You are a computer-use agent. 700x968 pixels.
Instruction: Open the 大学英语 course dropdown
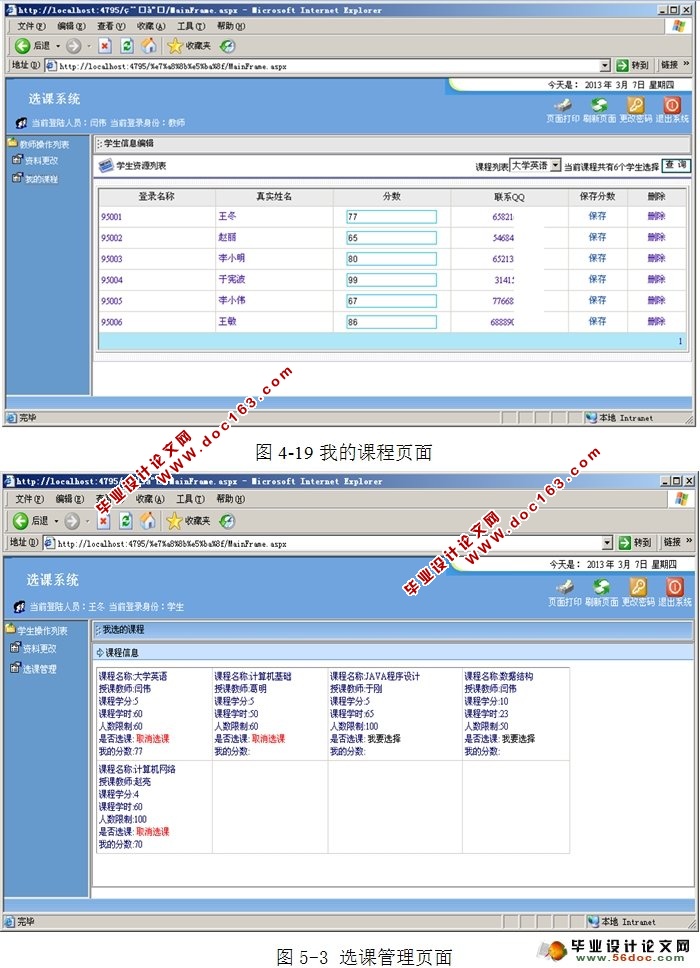click(556, 165)
